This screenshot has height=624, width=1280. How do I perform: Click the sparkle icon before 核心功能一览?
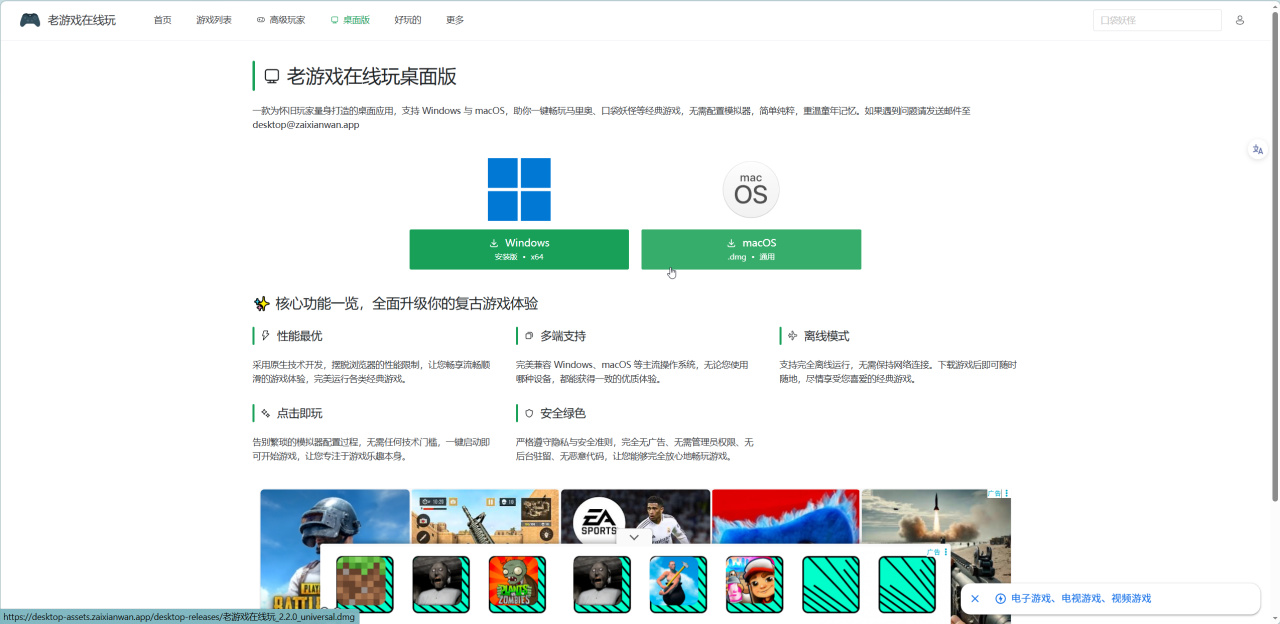261,303
